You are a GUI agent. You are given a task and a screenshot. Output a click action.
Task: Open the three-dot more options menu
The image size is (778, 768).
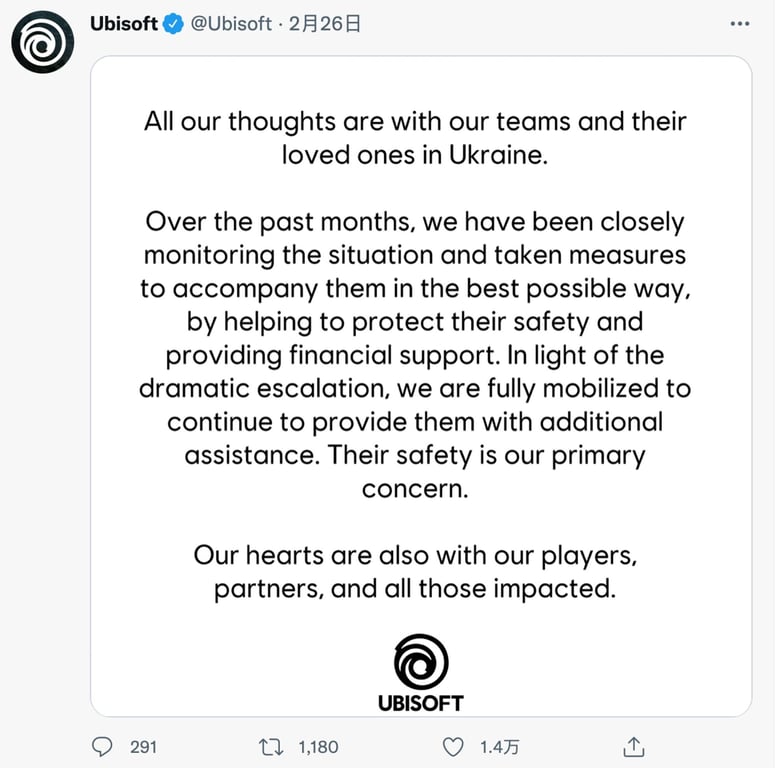tap(740, 23)
